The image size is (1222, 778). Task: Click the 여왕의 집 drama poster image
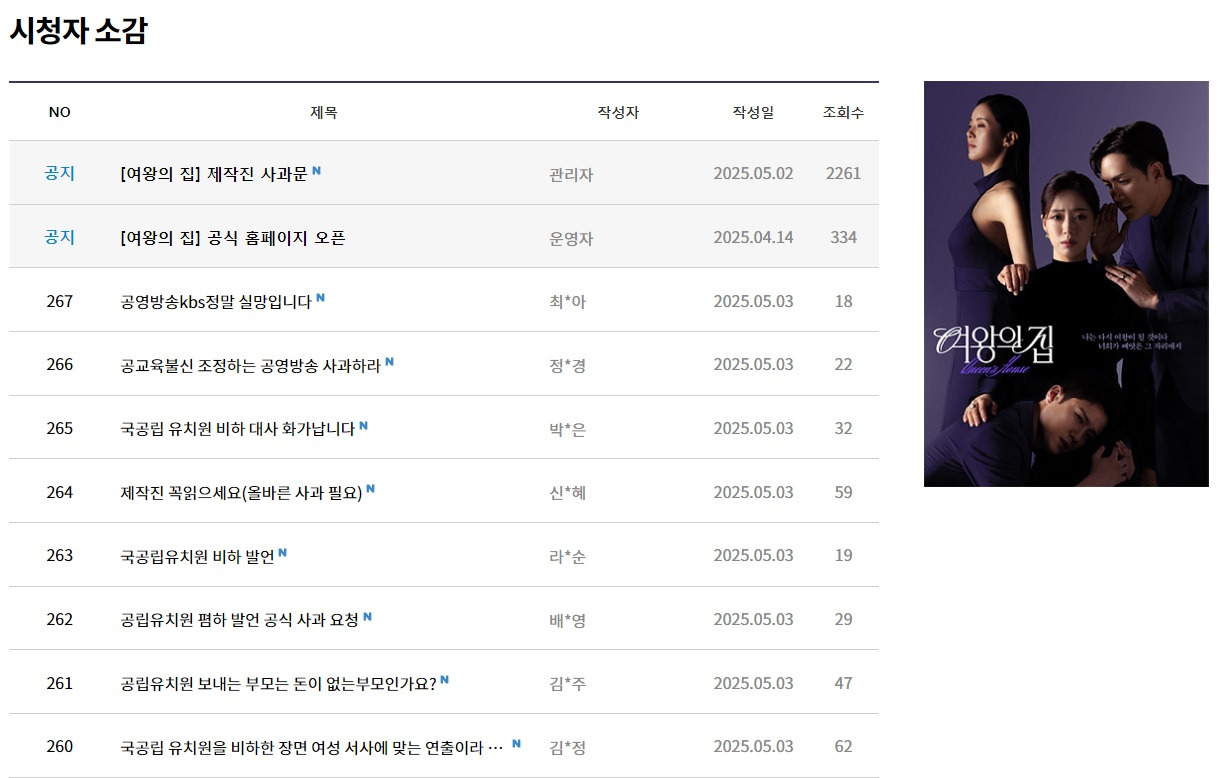click(x=1066, y=284)
